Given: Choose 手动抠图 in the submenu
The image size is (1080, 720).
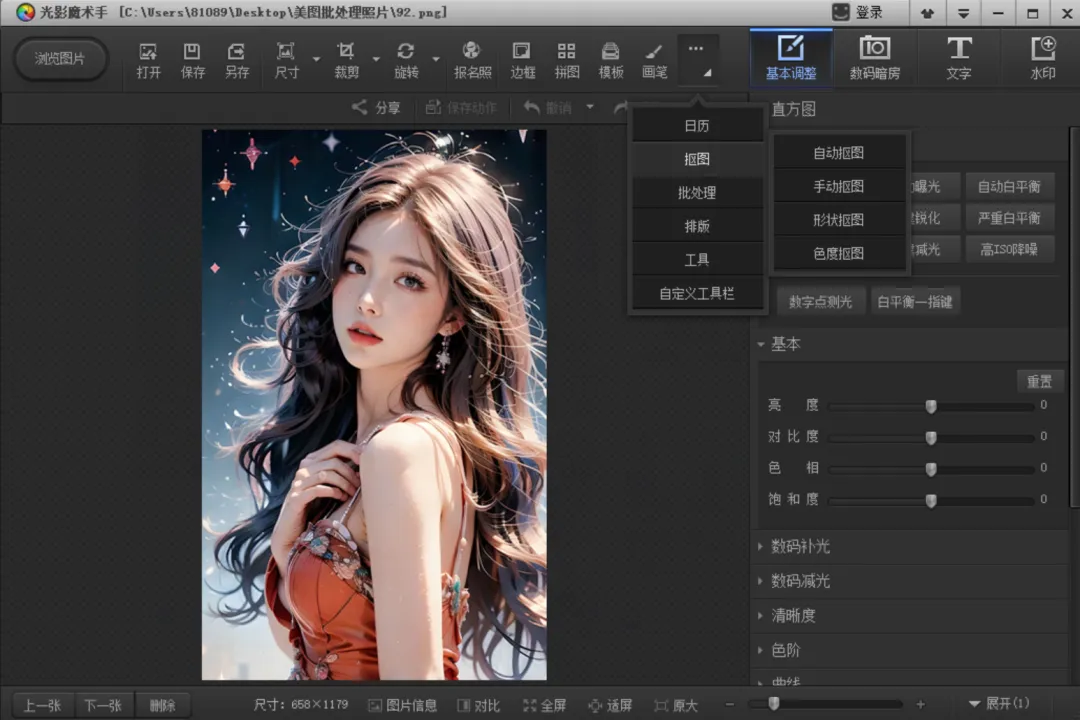Looking at the screenshot, I should 839,186.
